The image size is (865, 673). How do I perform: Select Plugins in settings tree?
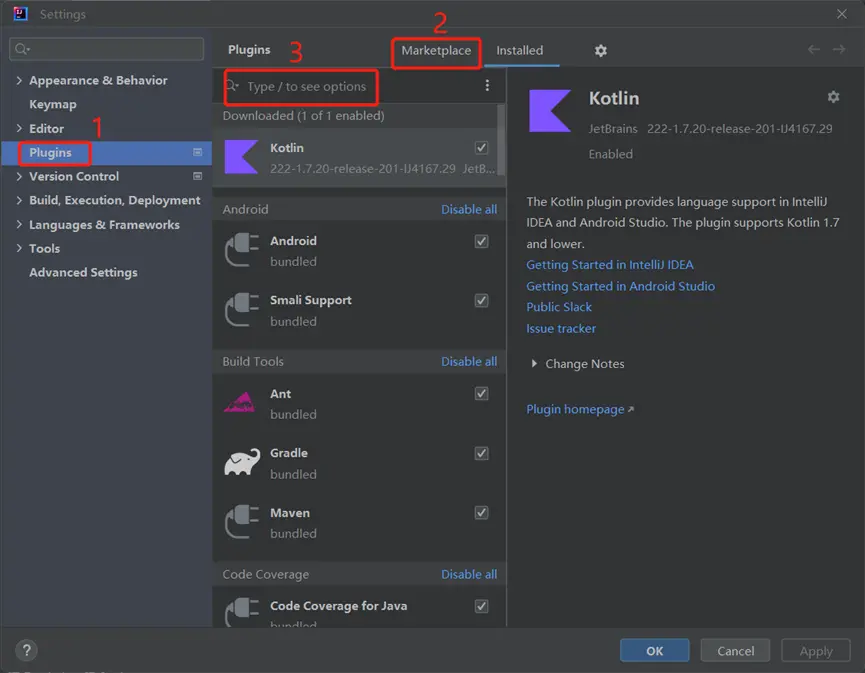pos(50,152)
